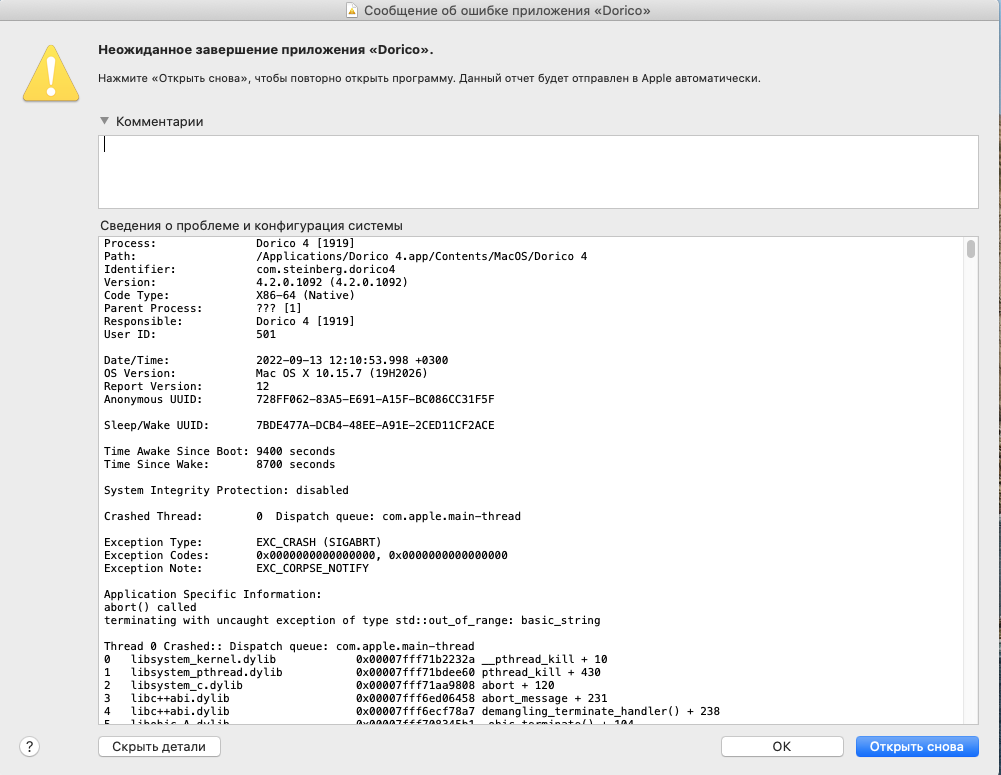Click the Report Version 12 line
The width and height of the screenshot is (1001, 775).
point(186,386)
